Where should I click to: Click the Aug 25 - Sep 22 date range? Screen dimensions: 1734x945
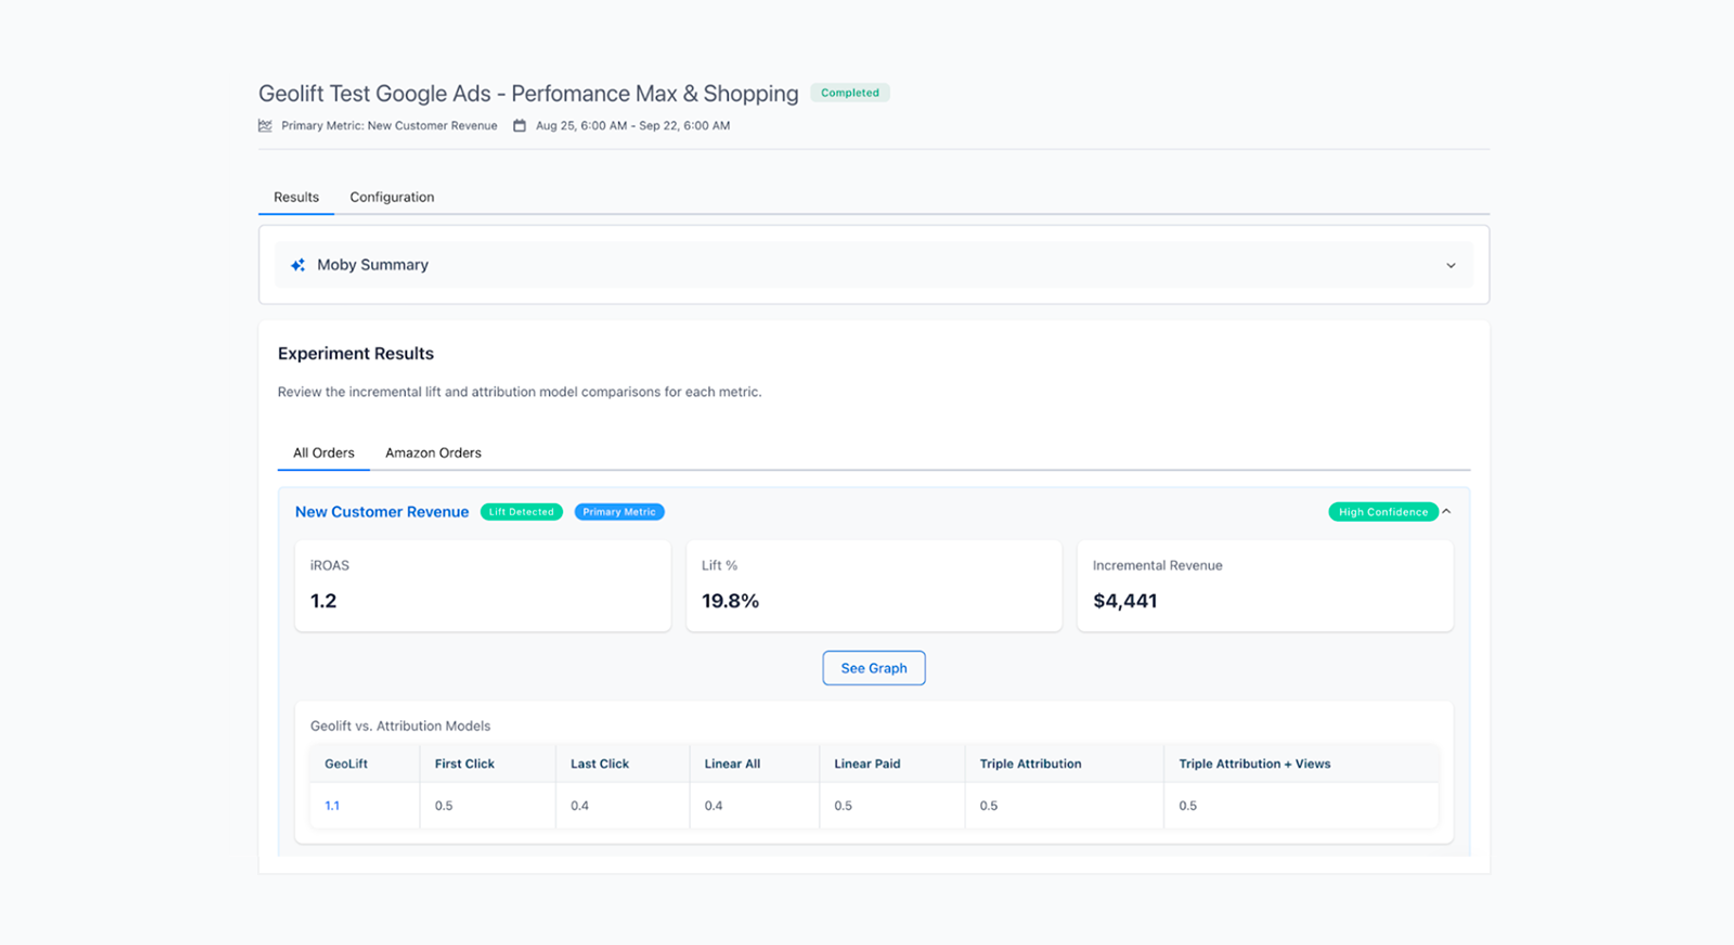[x=633, y=126]
